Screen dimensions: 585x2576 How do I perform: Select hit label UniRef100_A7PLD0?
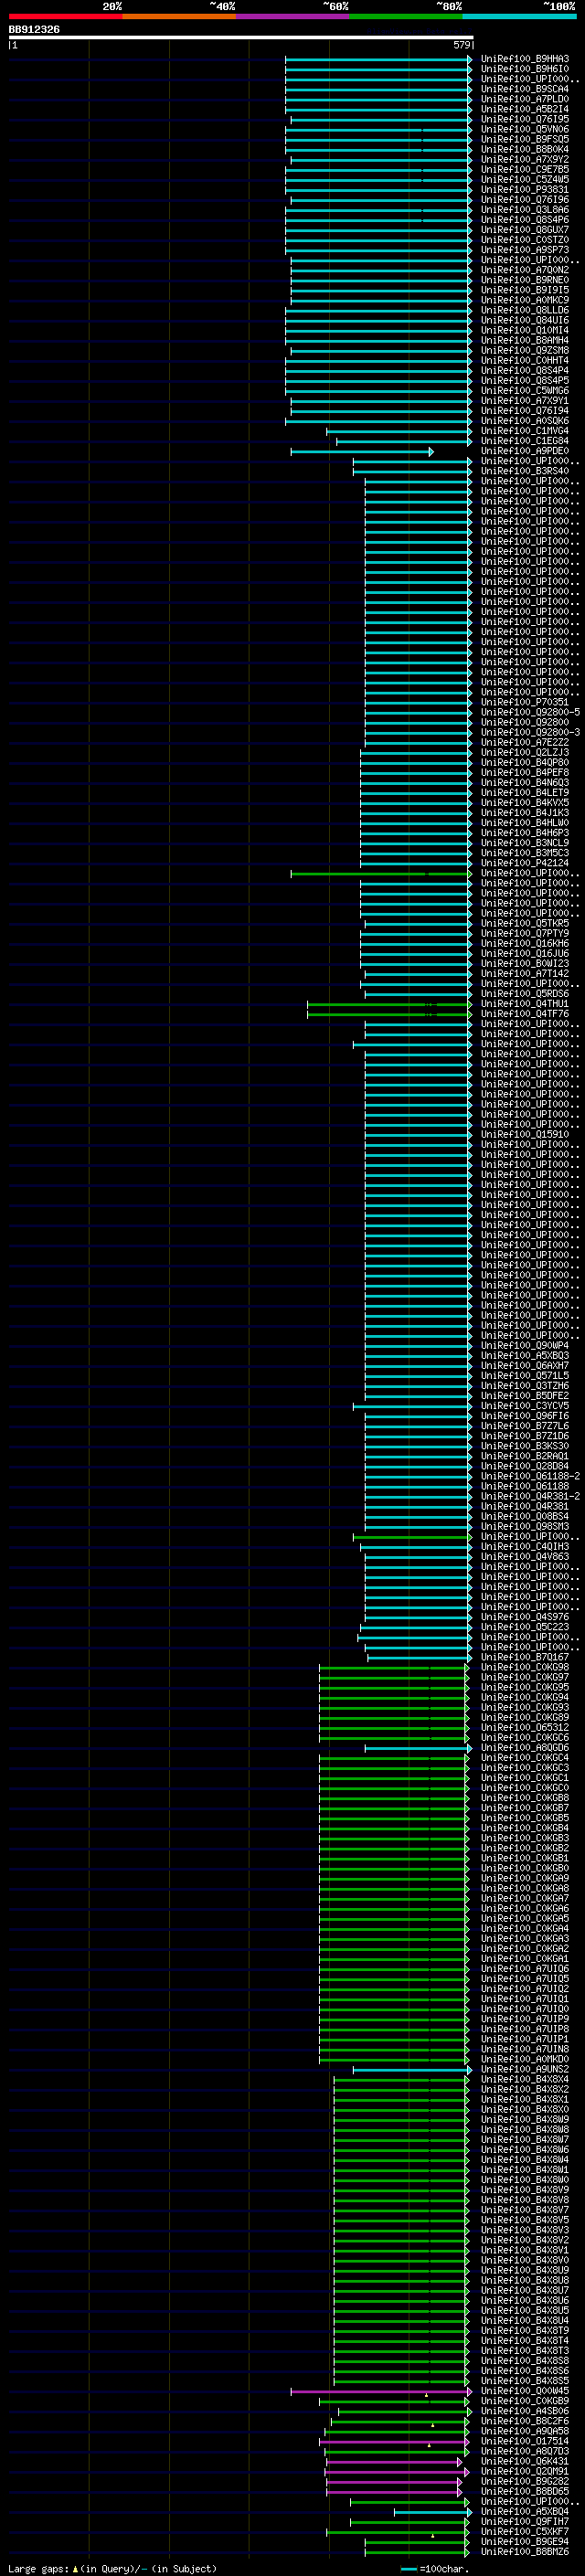[525, 100]
